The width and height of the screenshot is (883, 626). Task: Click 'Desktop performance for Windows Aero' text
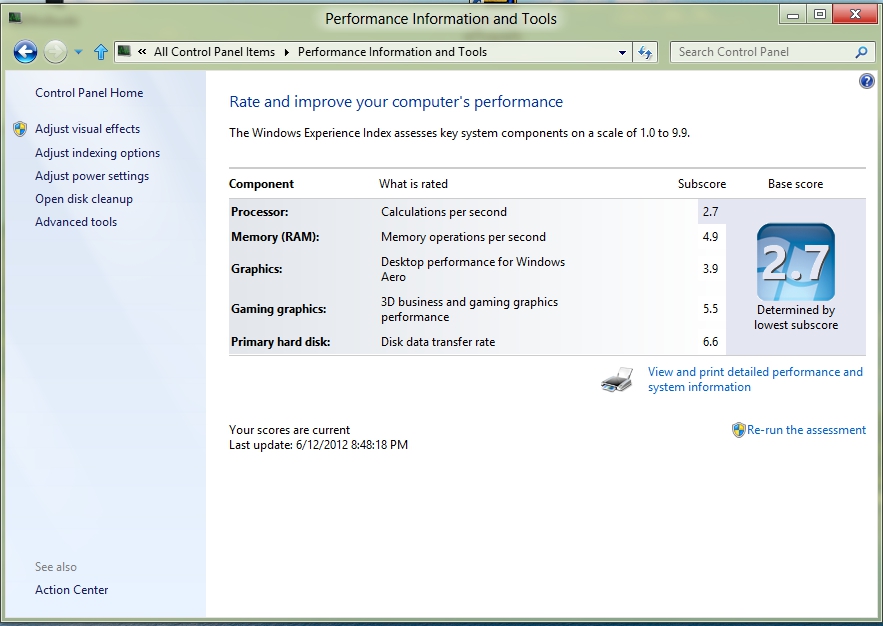pos(473,270)
